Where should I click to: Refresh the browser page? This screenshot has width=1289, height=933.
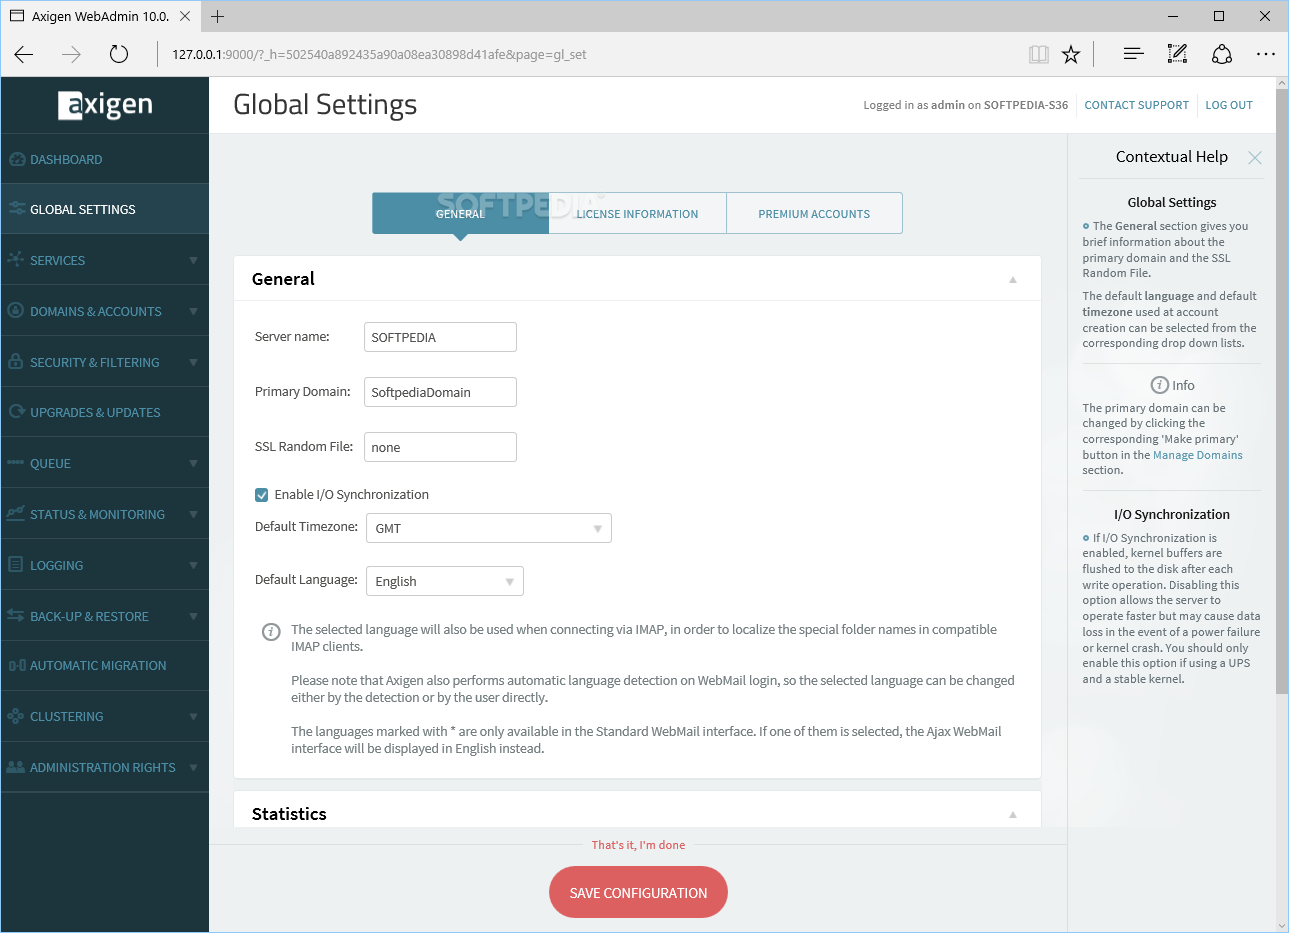(x=119, y=55)
